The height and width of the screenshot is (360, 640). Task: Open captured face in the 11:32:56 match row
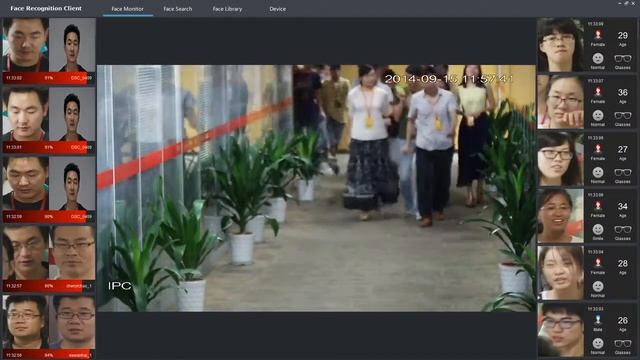[26, 322]
